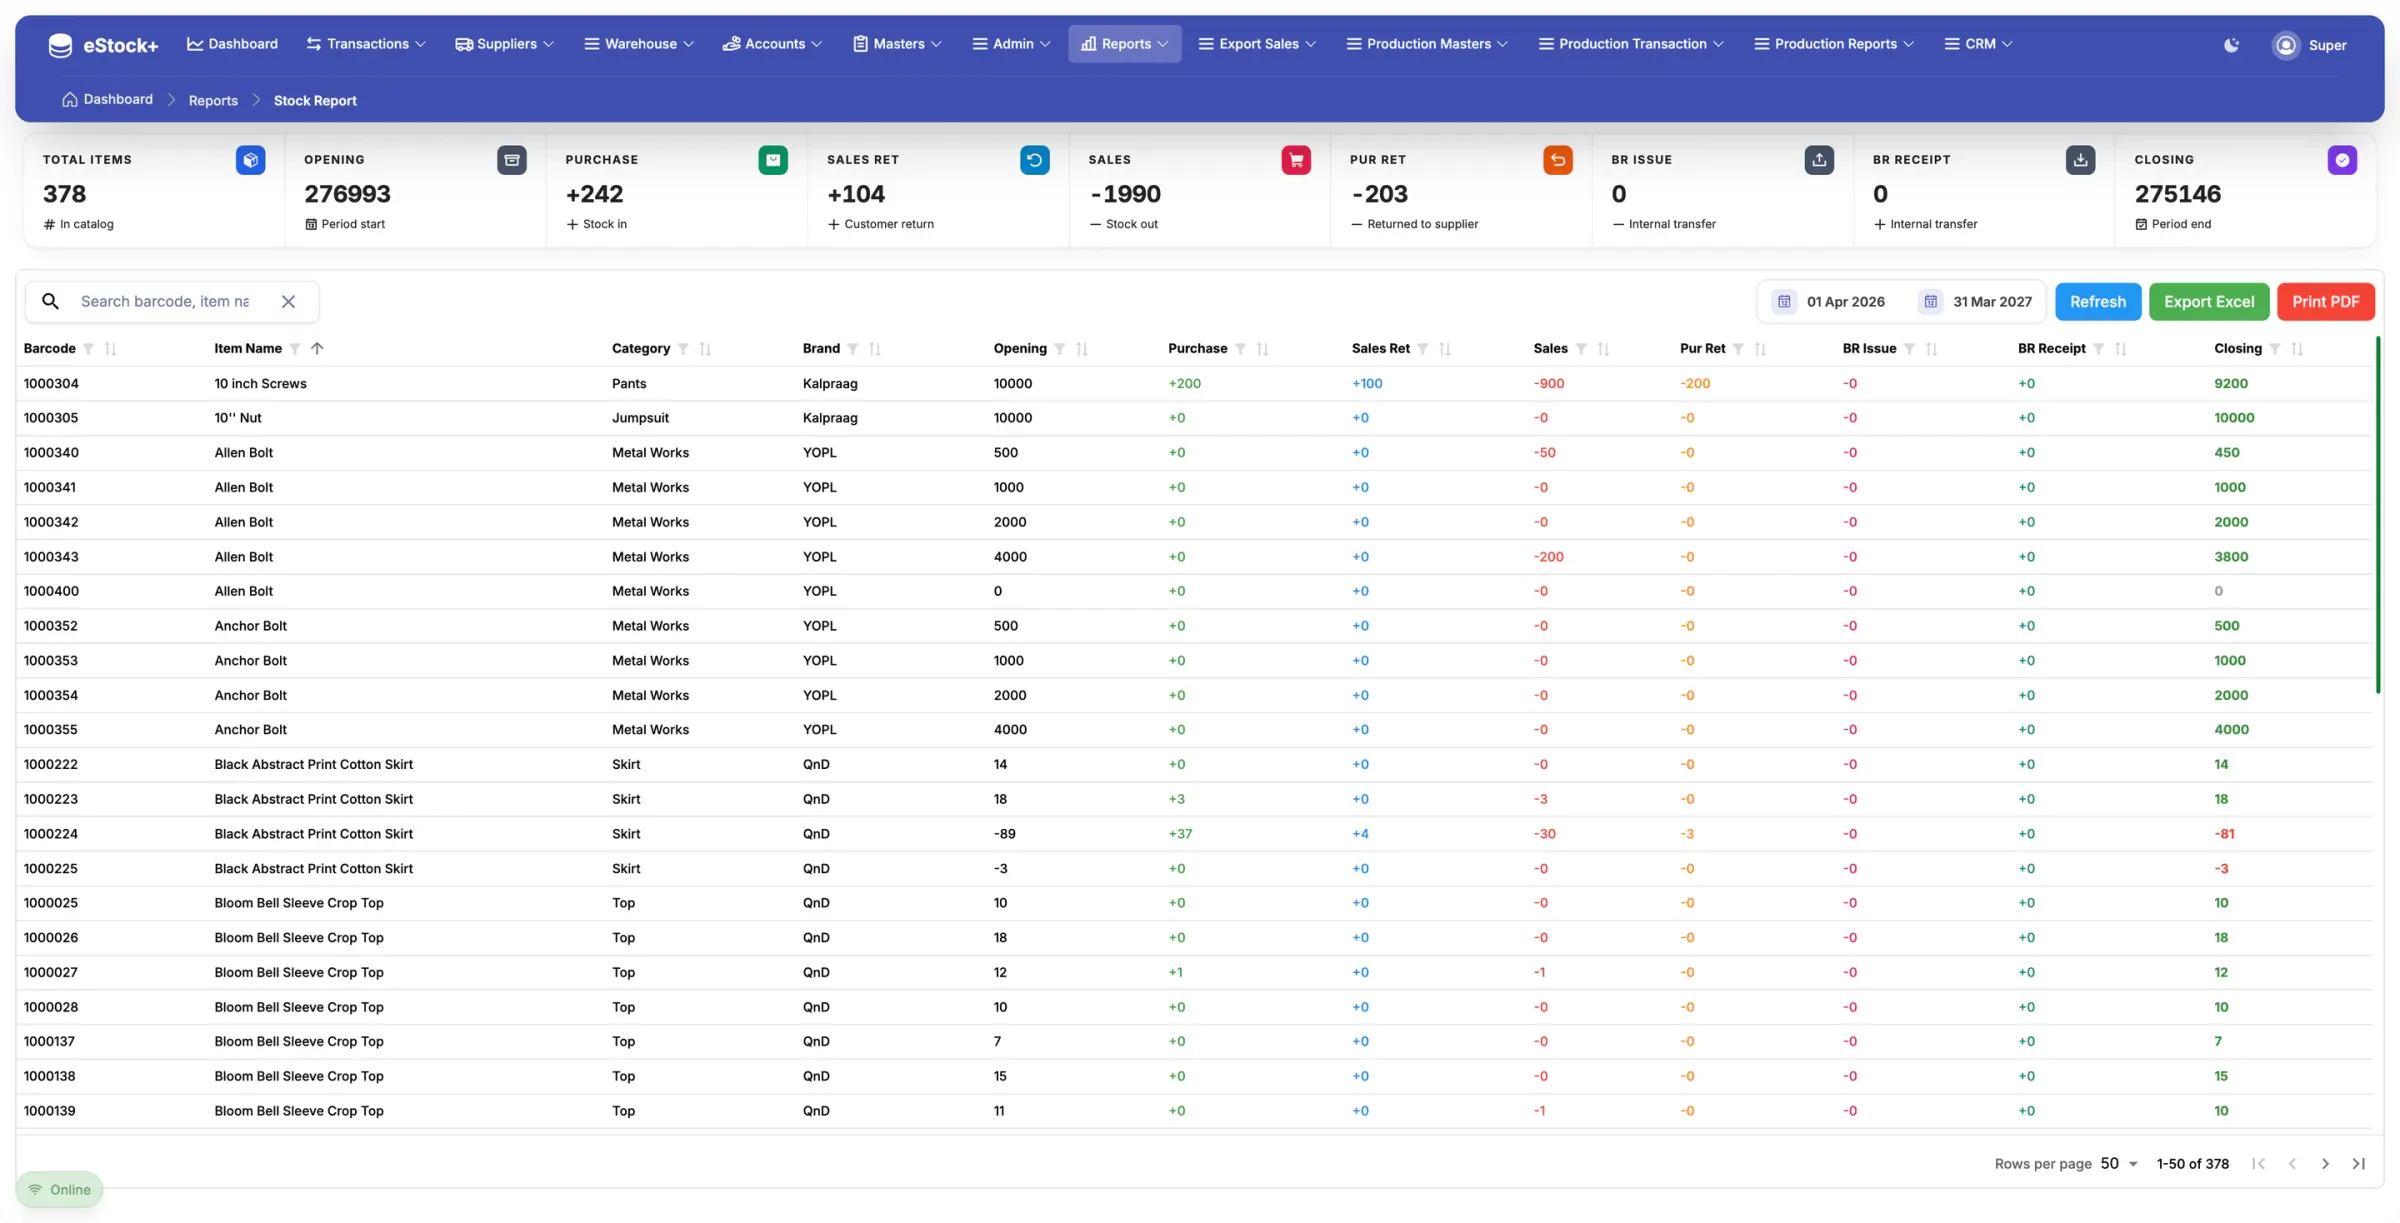This screenshot has height=1223, width=2400.
Task: Go to next page of results
Action: pos(2325,1164)
